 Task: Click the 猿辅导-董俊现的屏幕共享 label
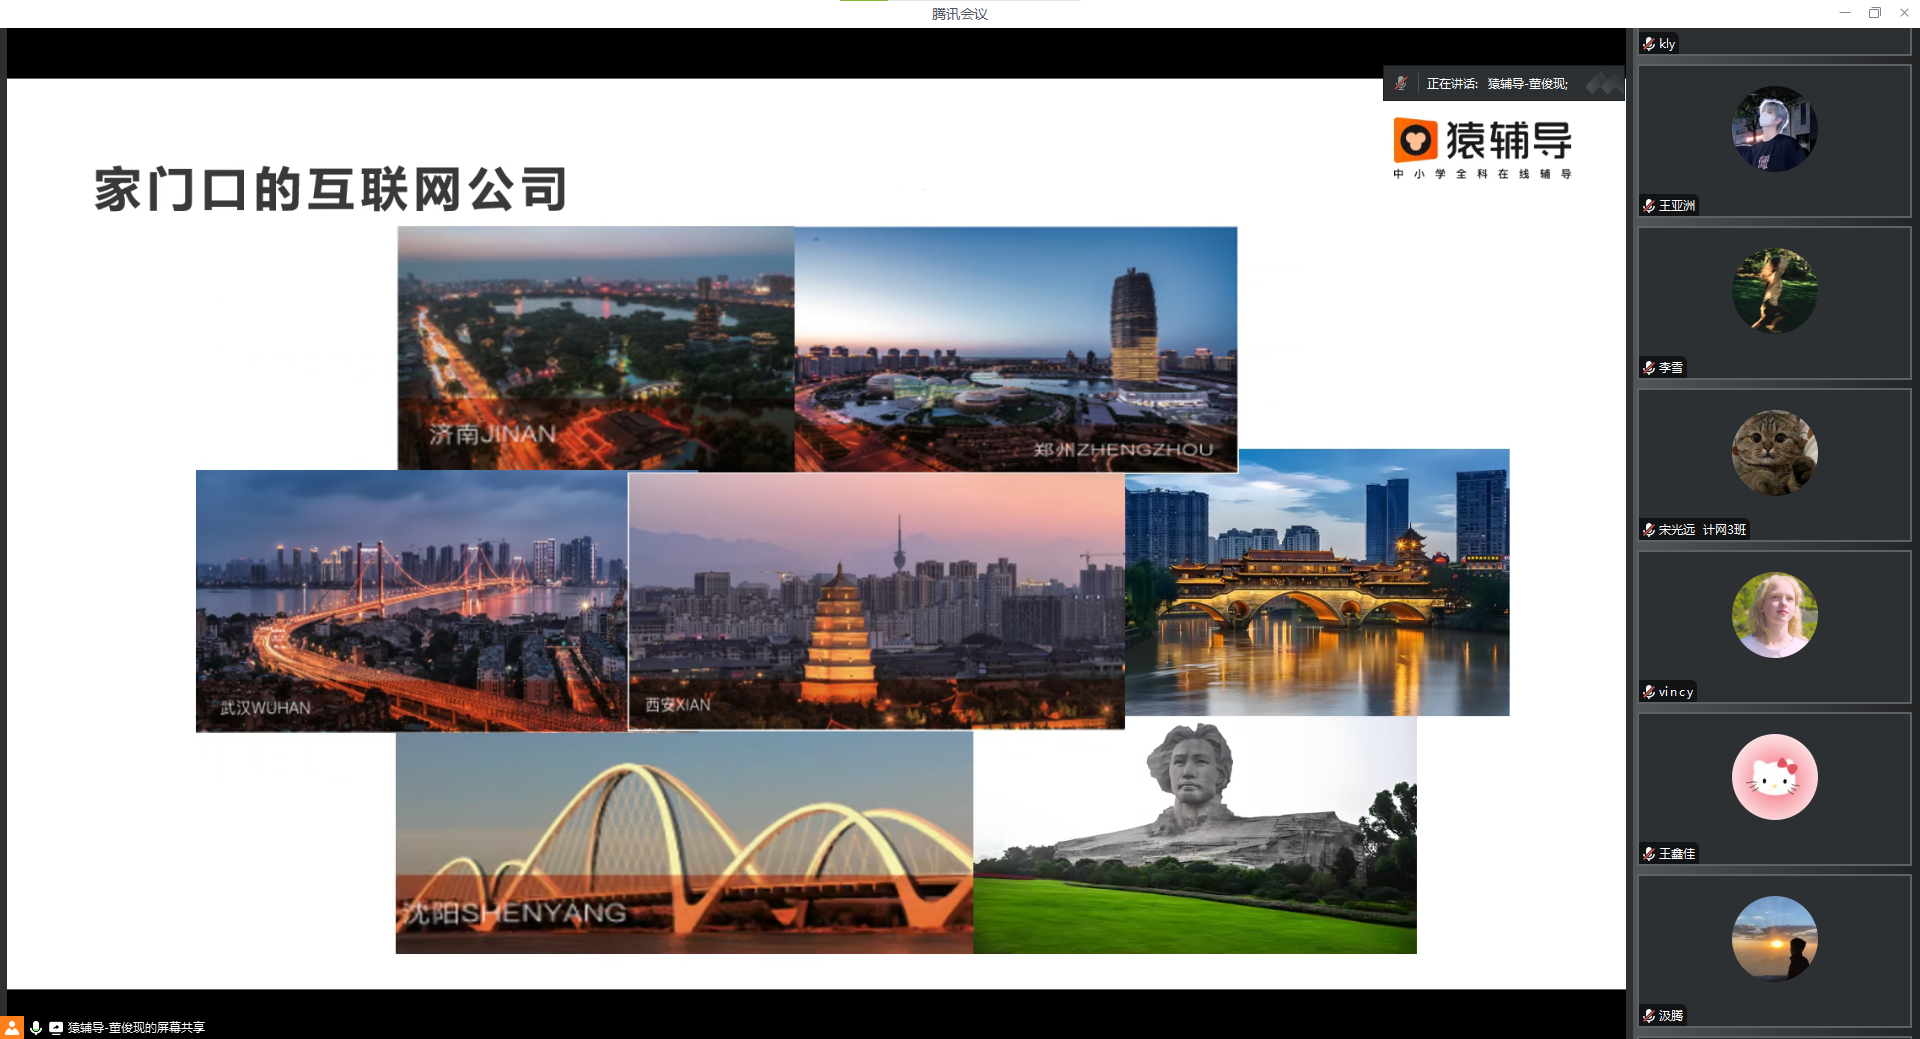pos(136,1028)
